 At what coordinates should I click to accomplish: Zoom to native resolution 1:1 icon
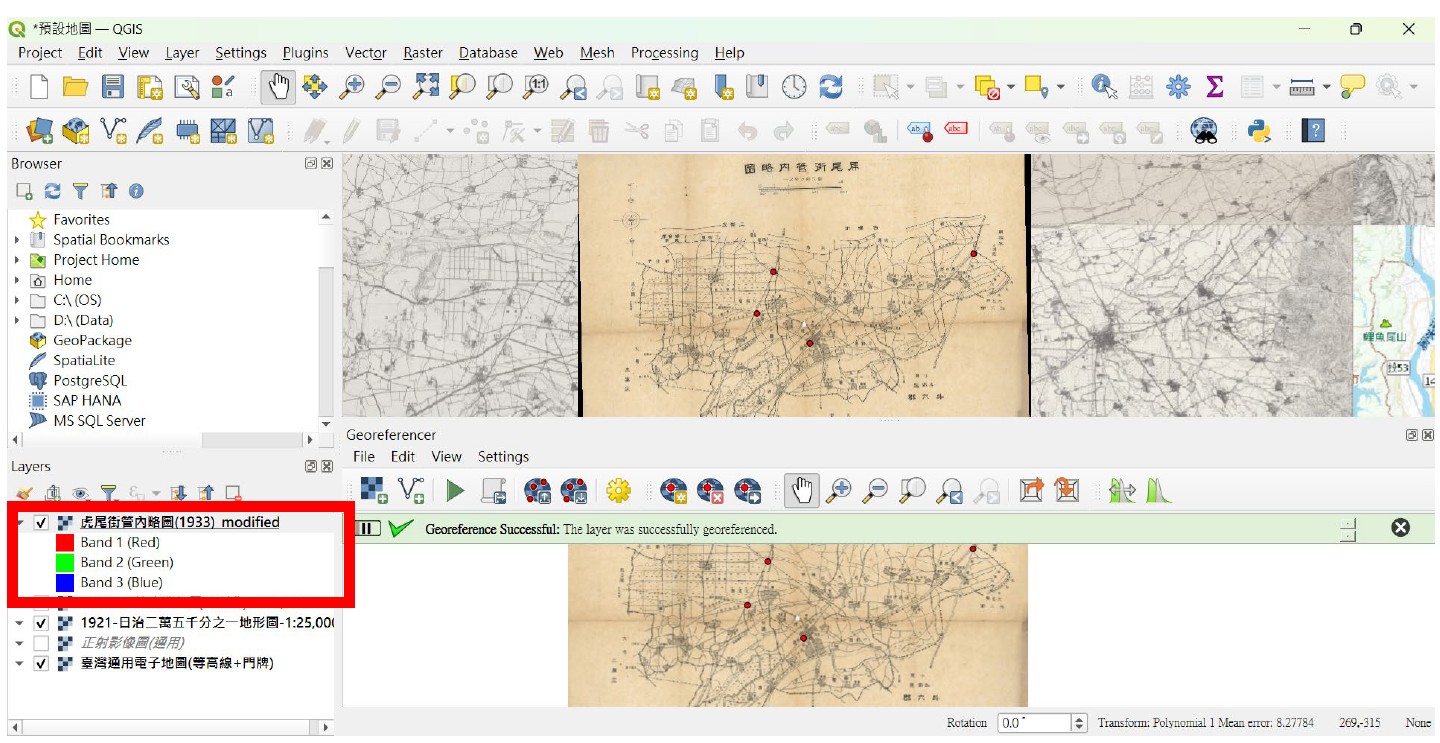(x=536, y=88)
